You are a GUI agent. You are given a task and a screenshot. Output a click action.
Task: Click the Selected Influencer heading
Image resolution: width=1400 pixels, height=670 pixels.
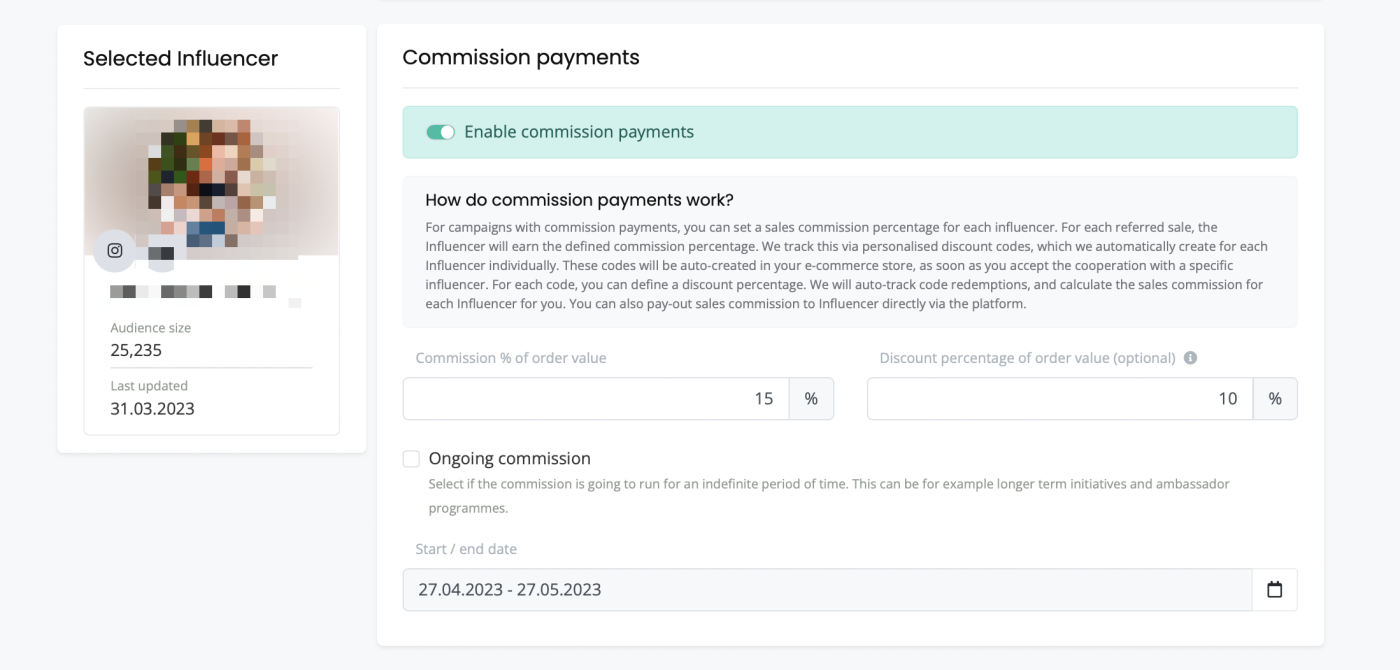pos(181,58)
